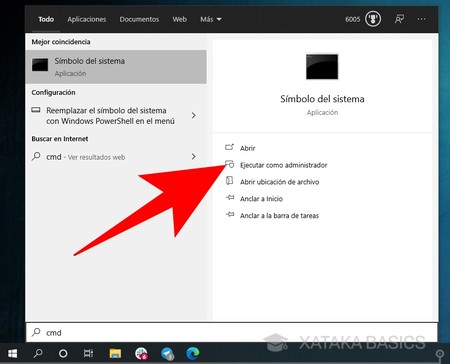Screen dimensions: 450x364
Task: Click the Configuración section heading
Action: 53,93
